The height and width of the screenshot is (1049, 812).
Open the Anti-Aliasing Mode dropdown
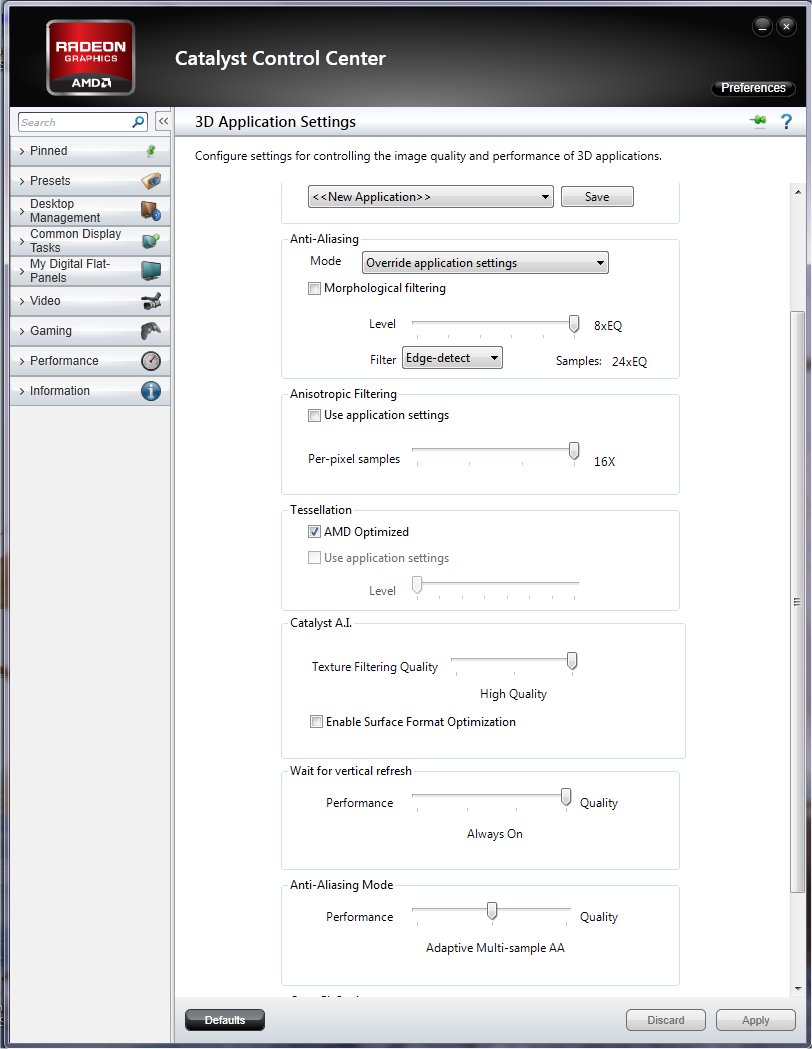pos(486,263)
